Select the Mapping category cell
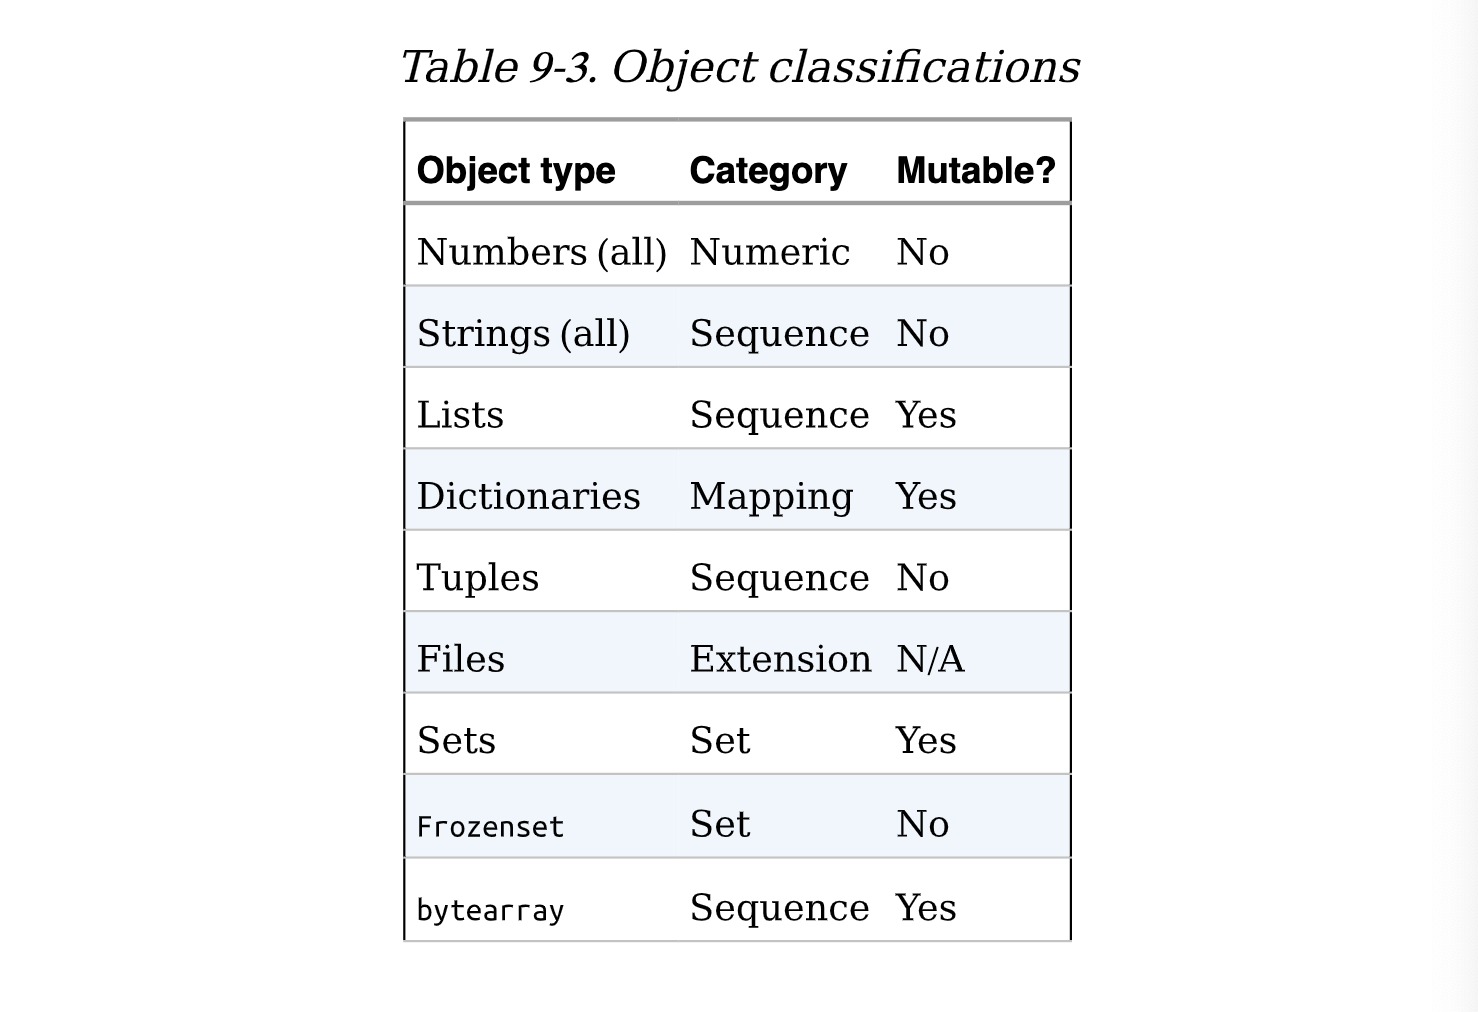 click(x=771, y=497)
